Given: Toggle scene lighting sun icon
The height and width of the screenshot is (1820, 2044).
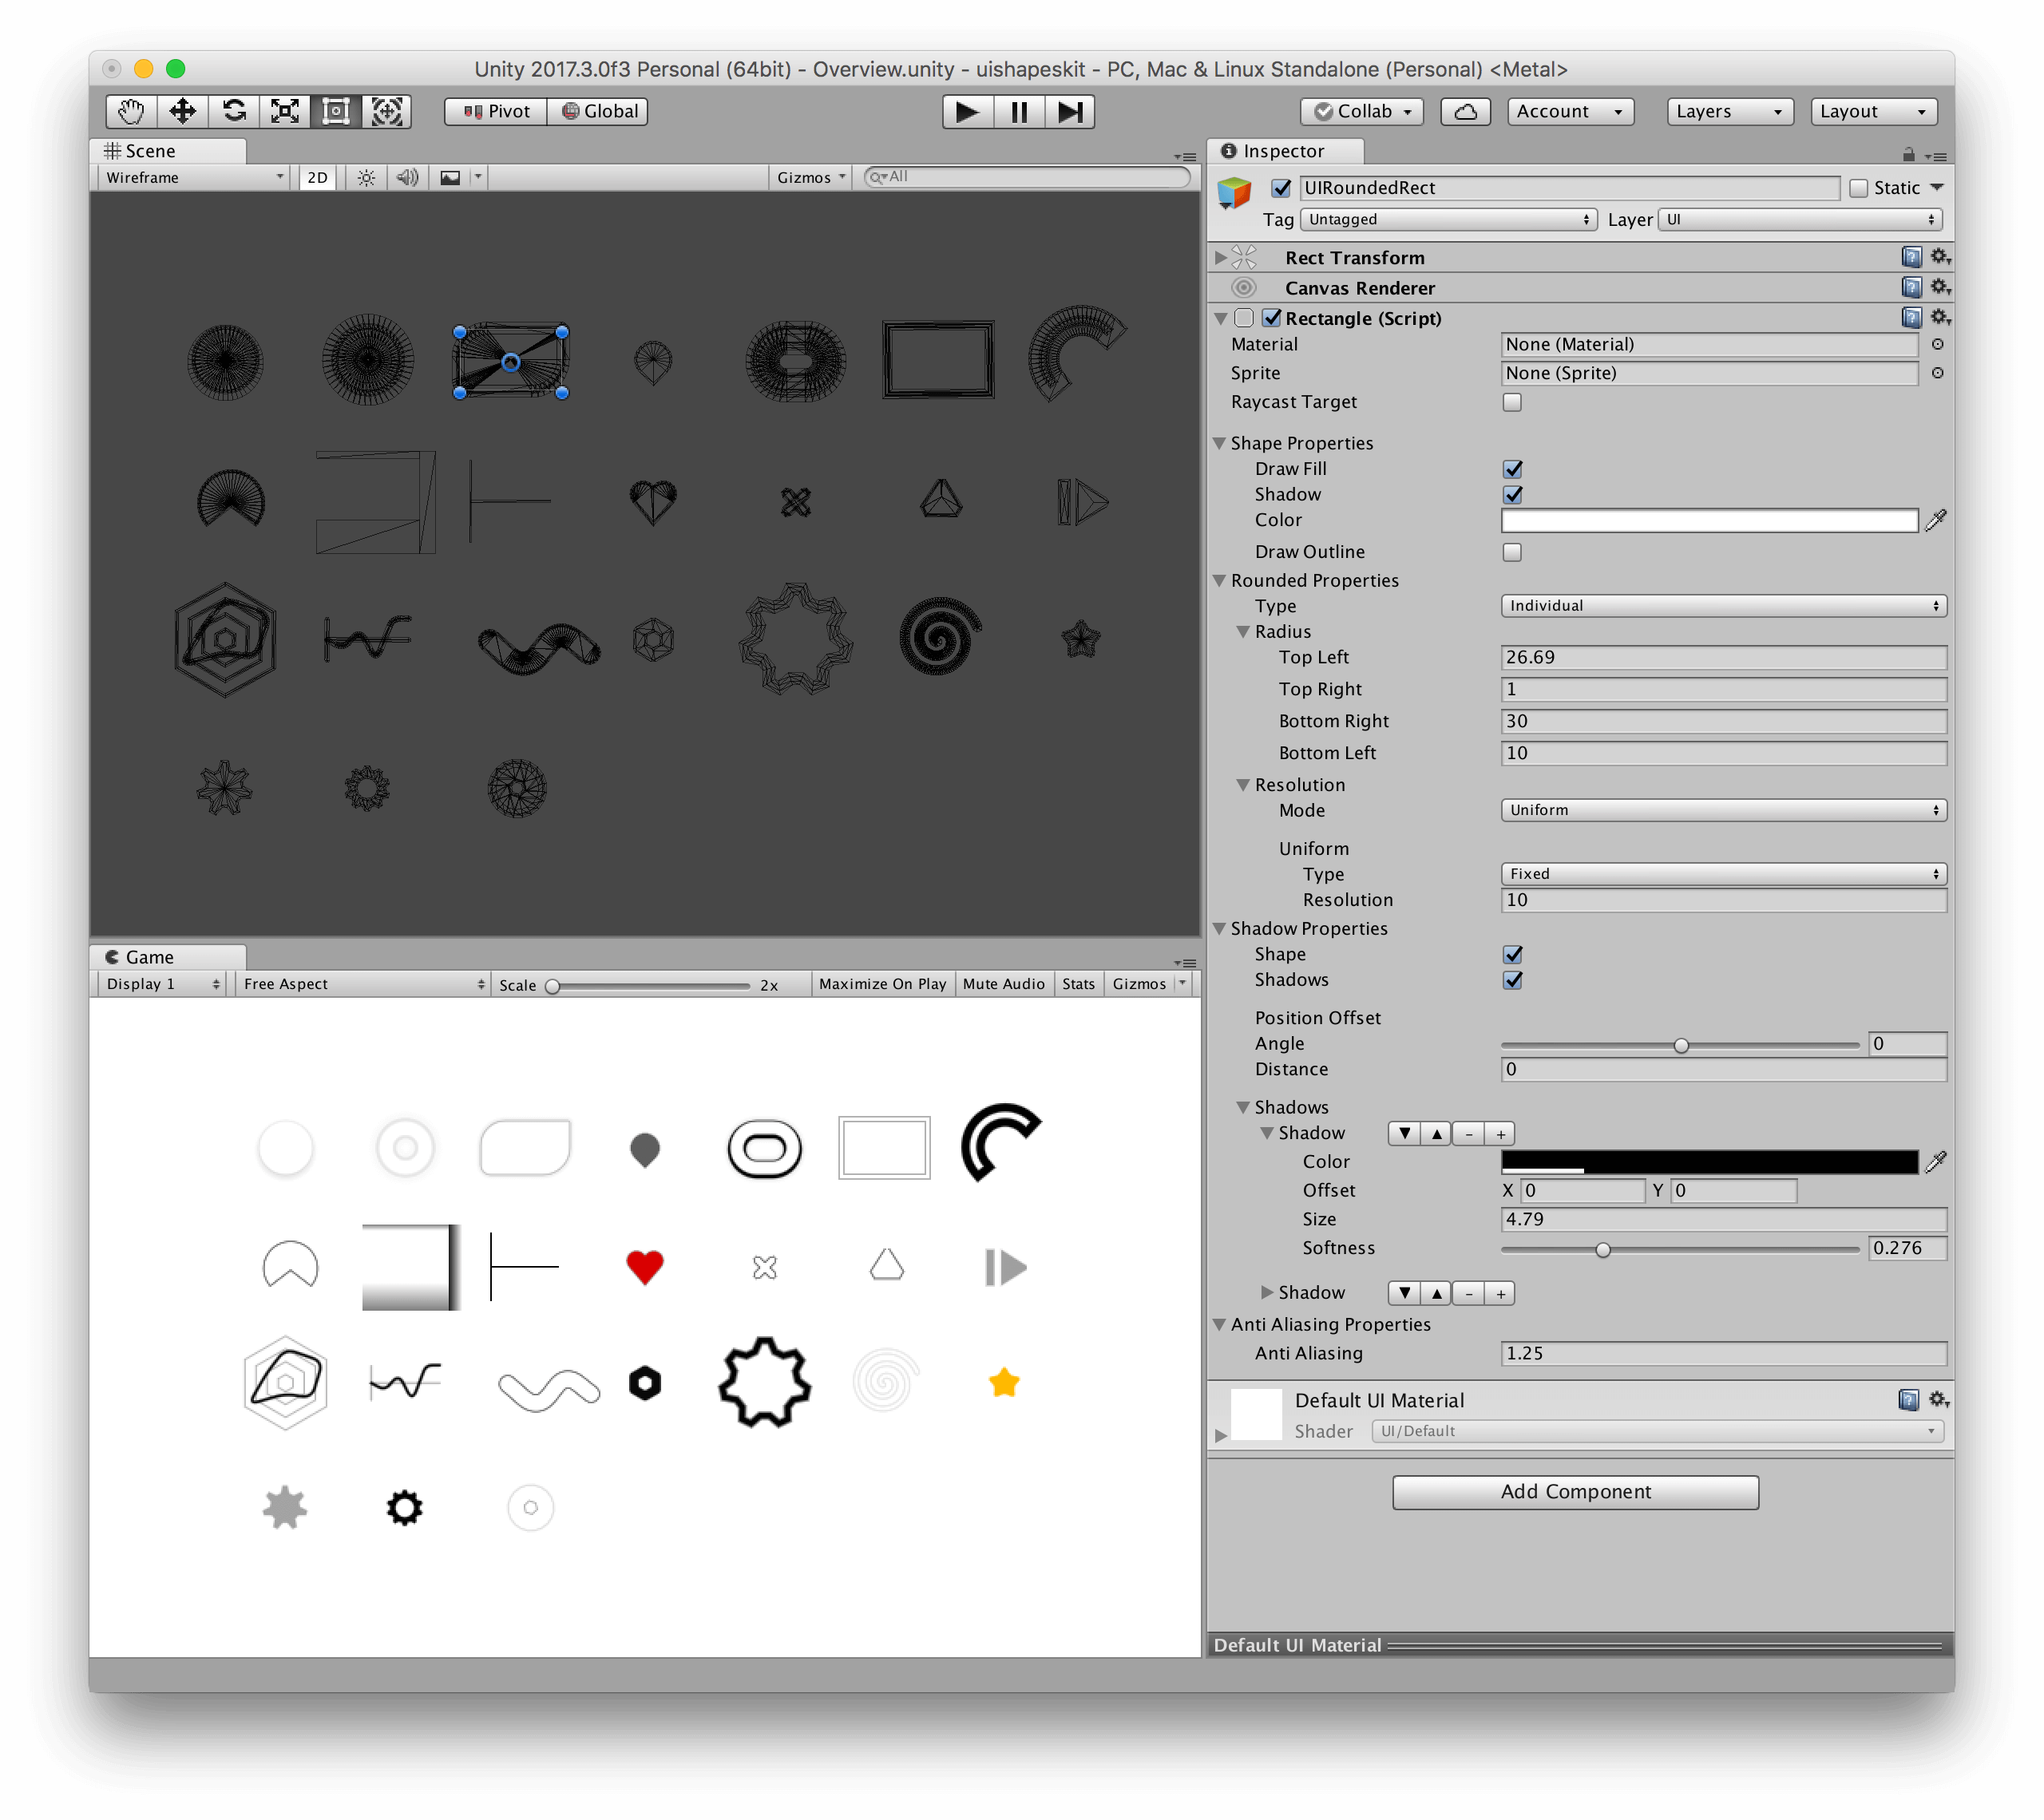Looking at the screenshot, I should [x=366, y=178].
